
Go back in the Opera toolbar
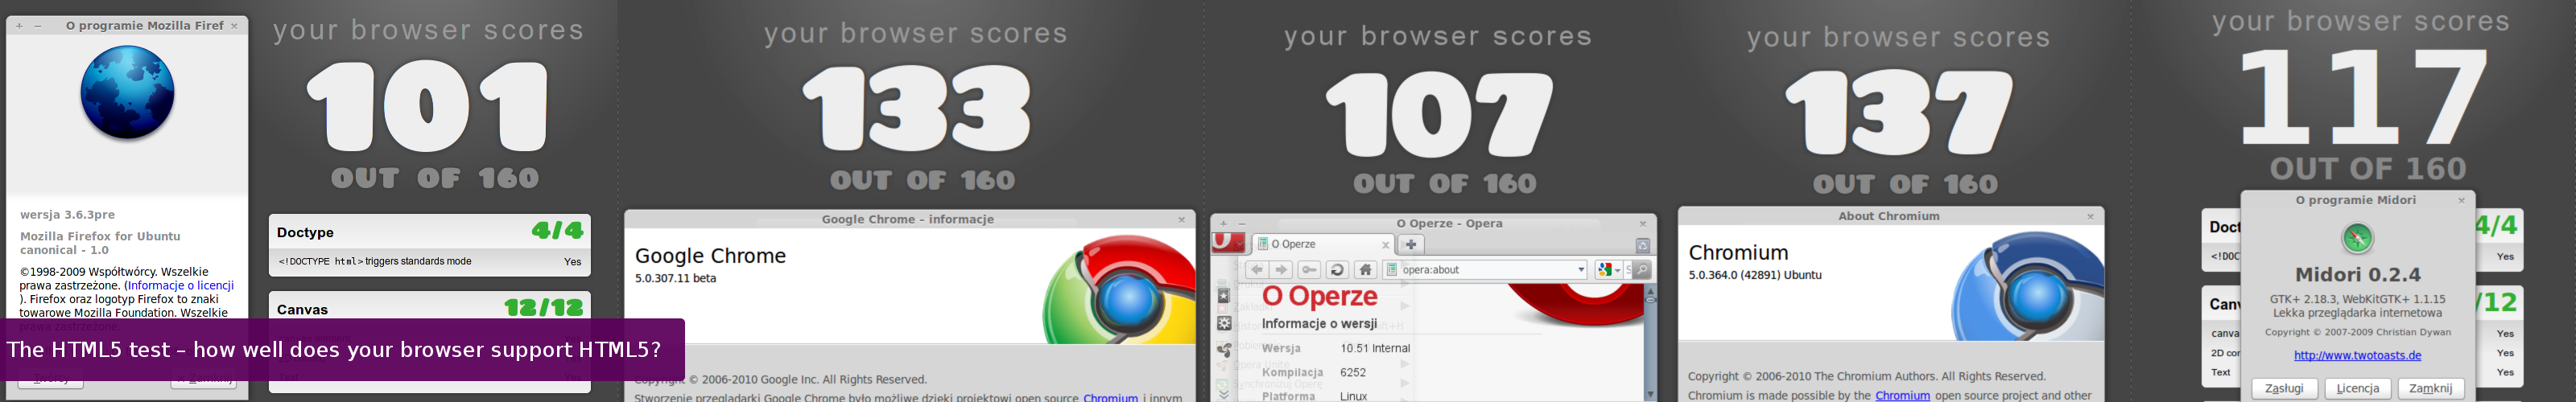click(1257, 270)
